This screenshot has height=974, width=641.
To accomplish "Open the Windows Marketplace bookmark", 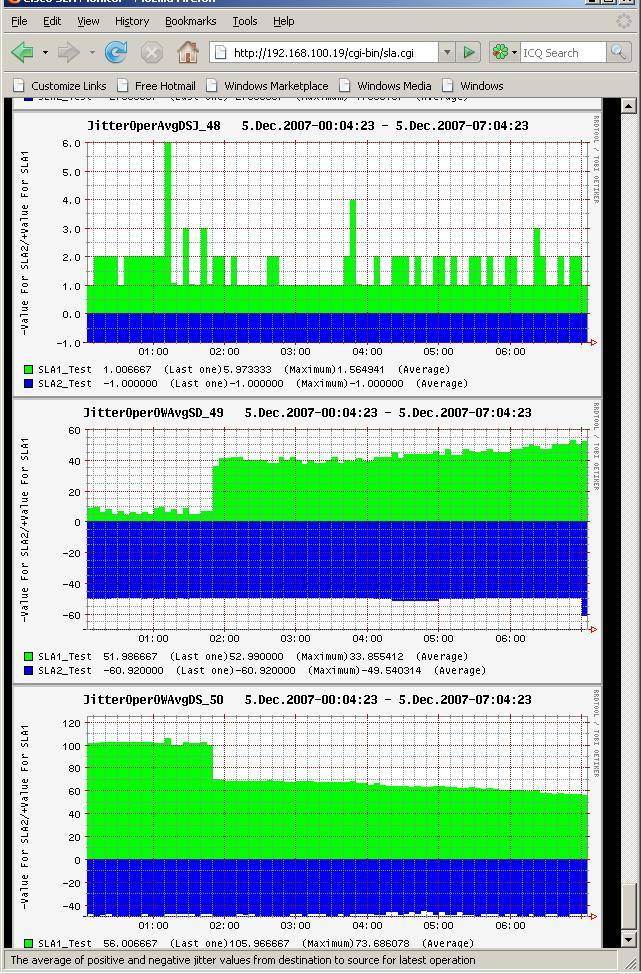I will coord(276,86).
